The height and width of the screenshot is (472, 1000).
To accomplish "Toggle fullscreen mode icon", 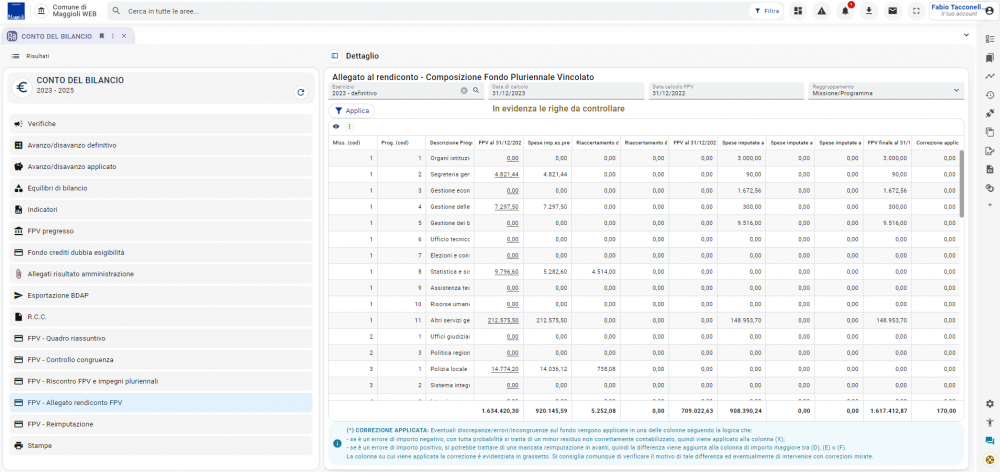I will [916, 11].
